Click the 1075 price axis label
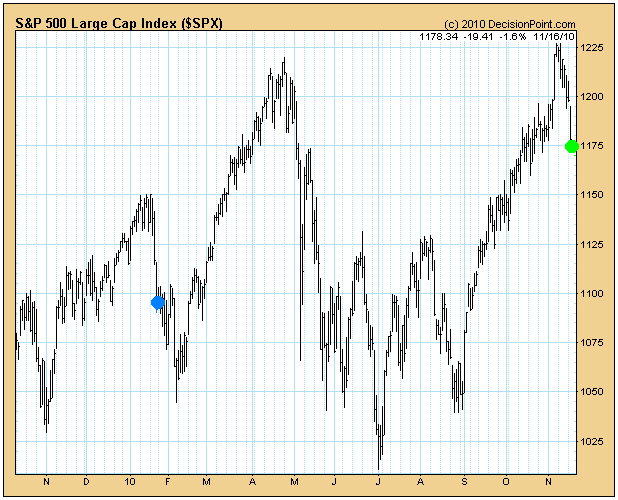This screenshot has height=500, width=618. pos(592,342)
